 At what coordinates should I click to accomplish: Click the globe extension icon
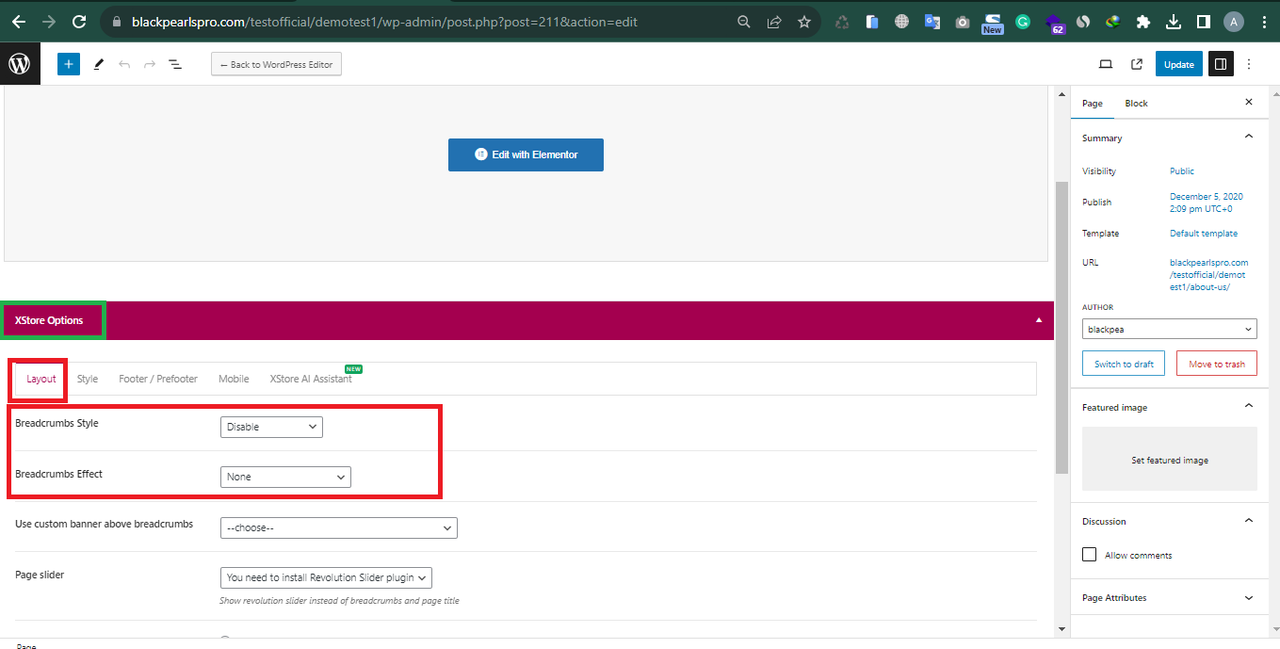tap(902, 21)
